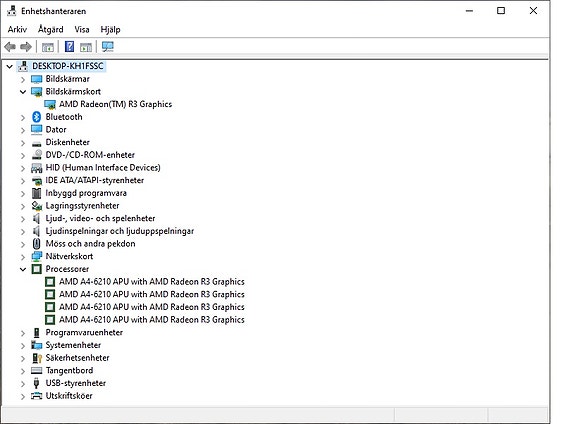Expand the Utskriftsköer category arrow
Screen dimensions: 575x424
click(23, 396)
